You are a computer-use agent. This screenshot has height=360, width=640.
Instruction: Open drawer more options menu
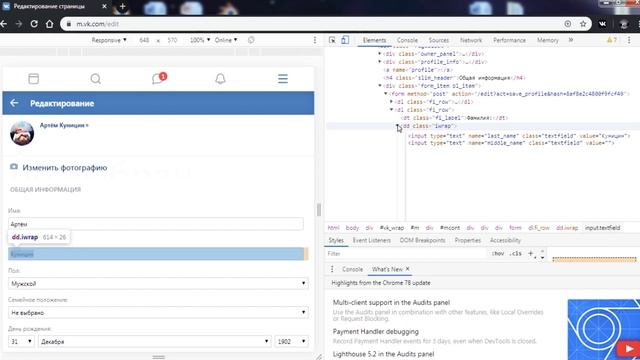point(332,269)
